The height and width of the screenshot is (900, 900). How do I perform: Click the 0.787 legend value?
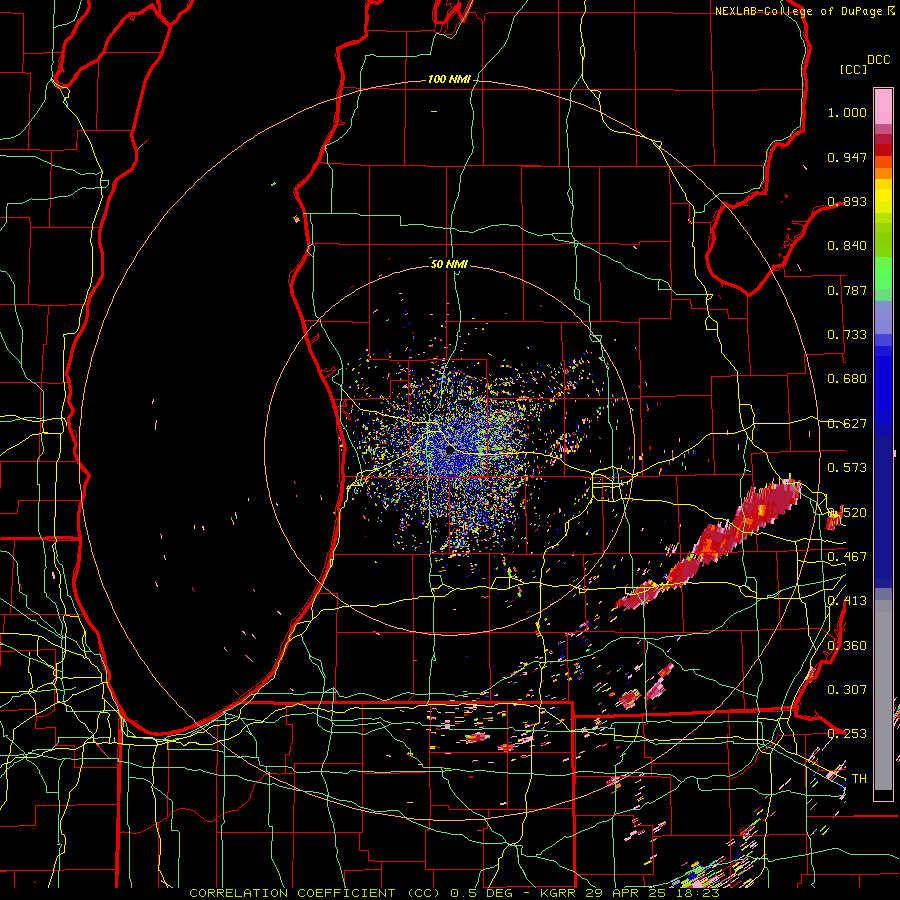coord(847,290)
